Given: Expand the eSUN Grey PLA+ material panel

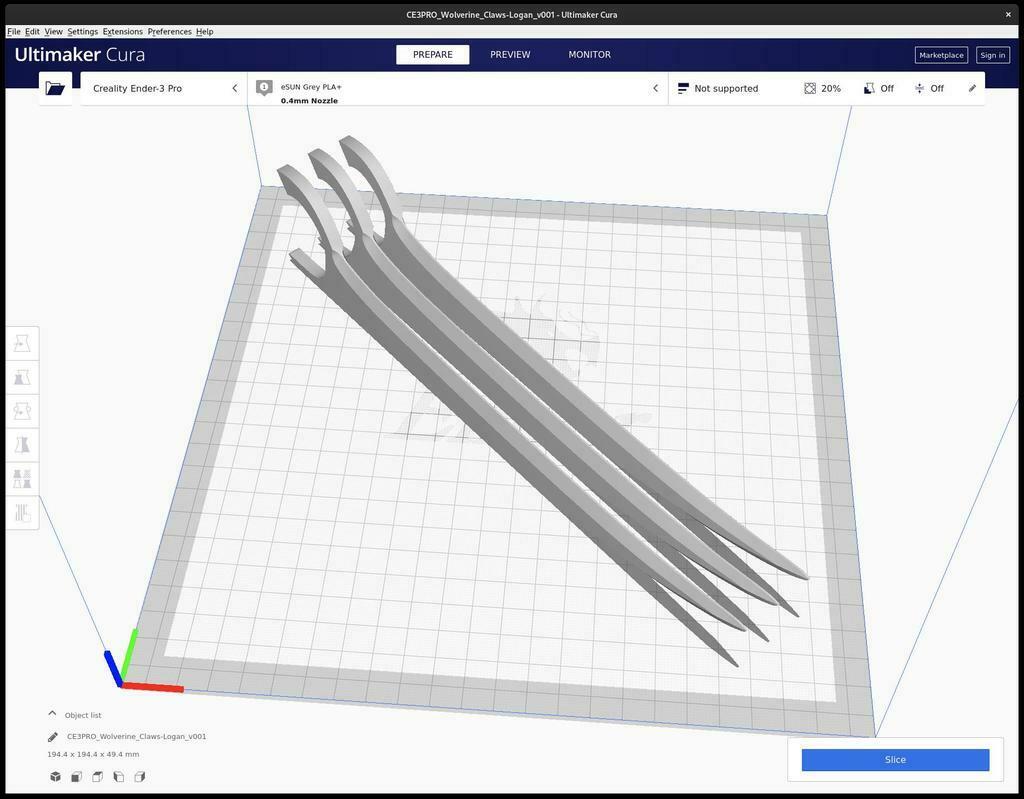Looking at the screenshot, I should 655,88.
